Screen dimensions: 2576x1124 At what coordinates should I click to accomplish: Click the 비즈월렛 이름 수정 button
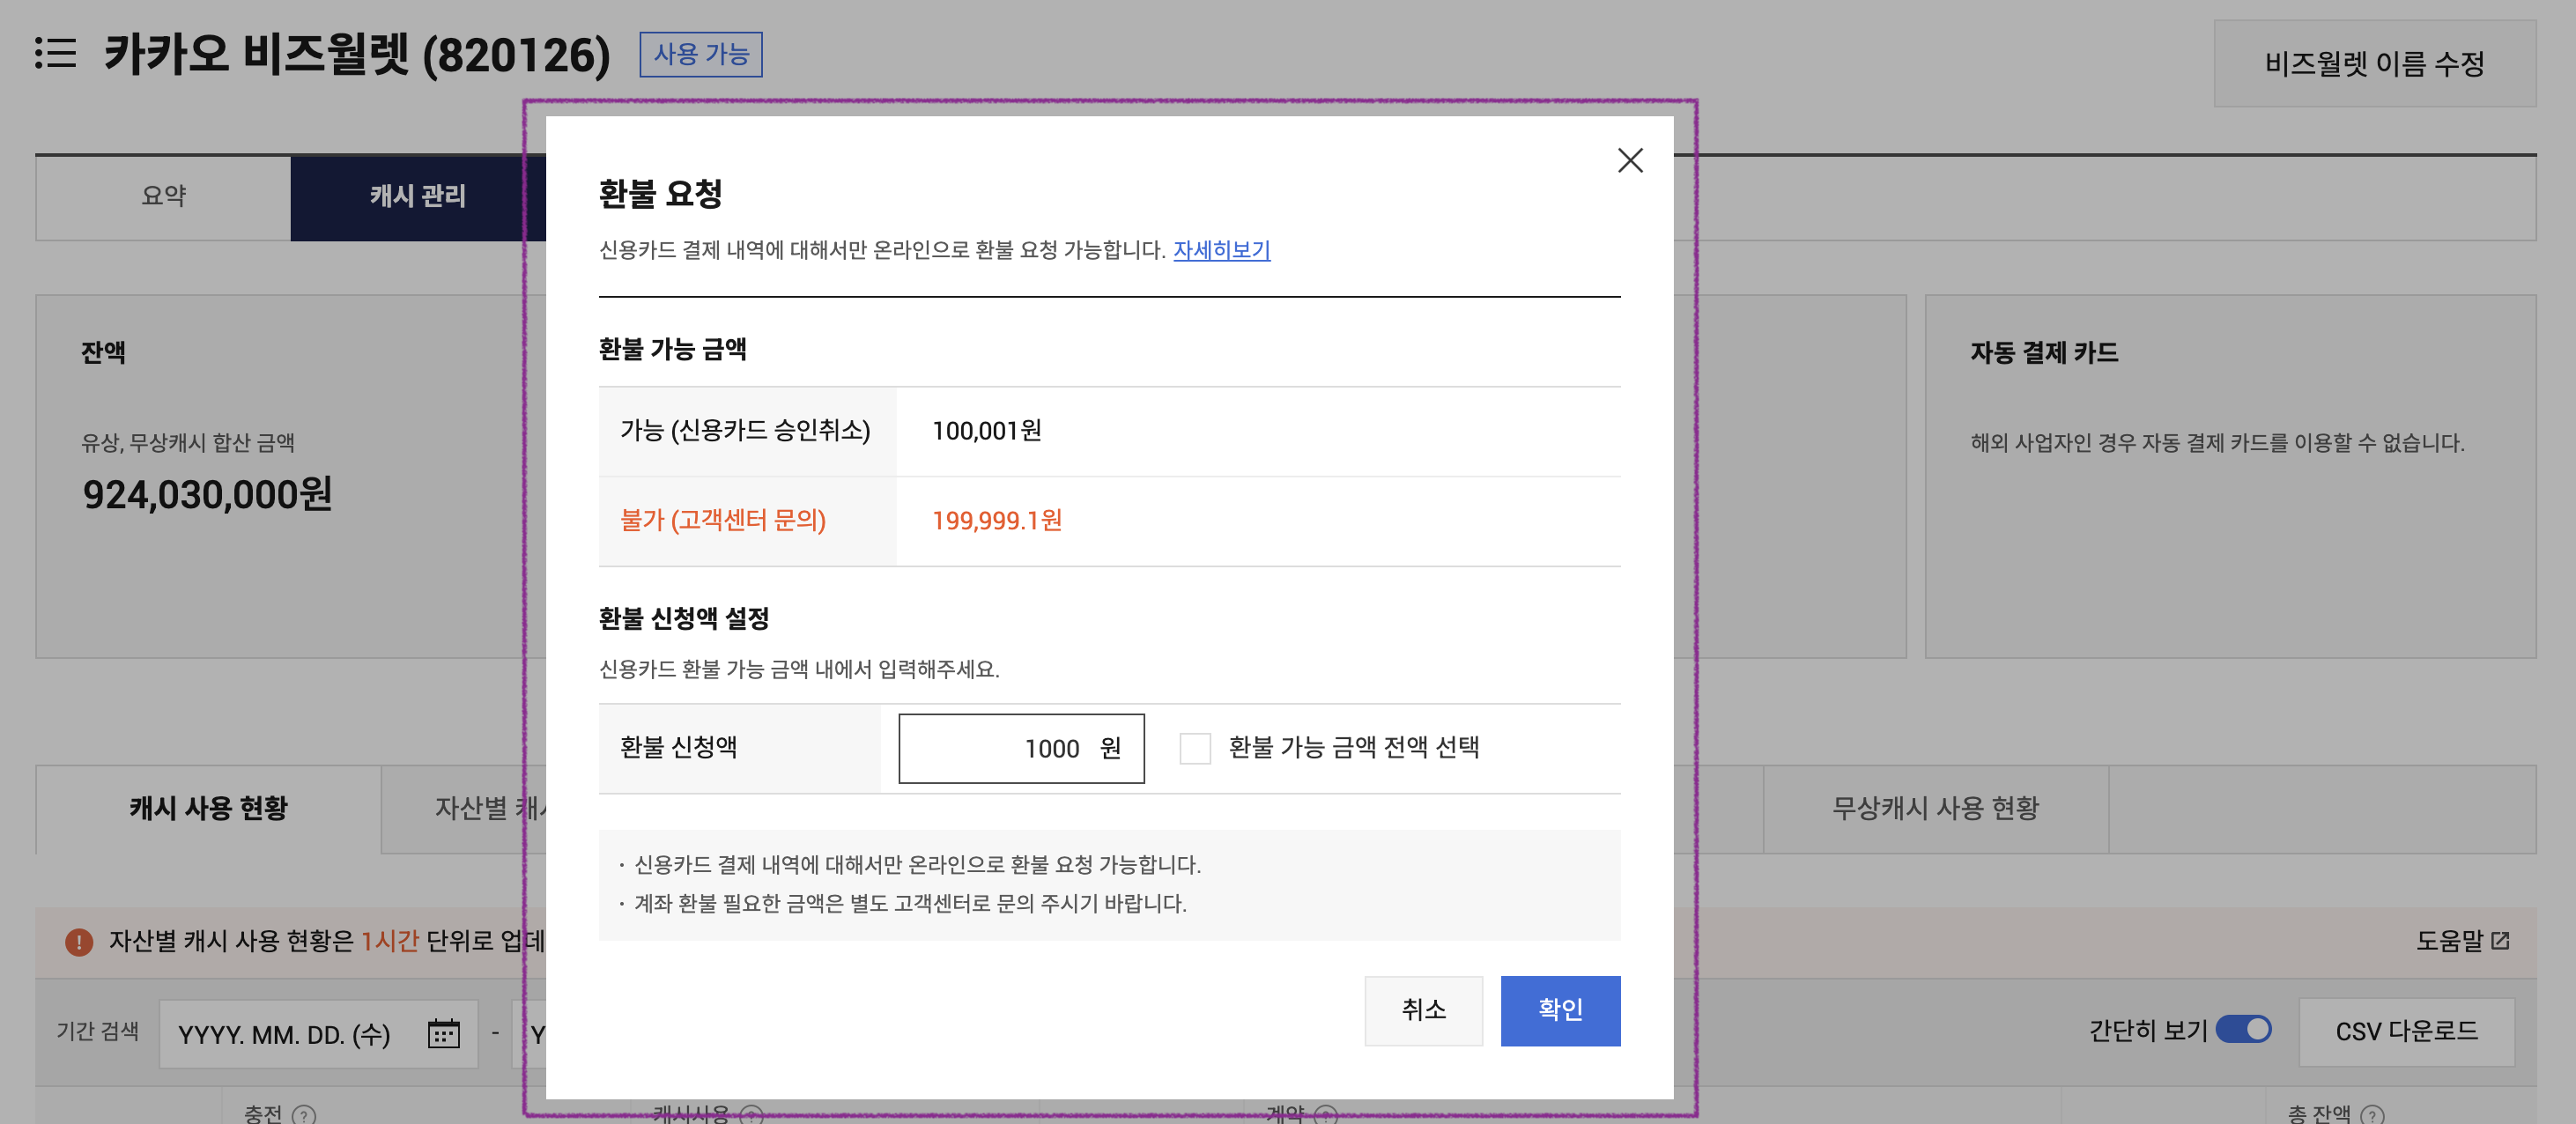point(2374,64)
